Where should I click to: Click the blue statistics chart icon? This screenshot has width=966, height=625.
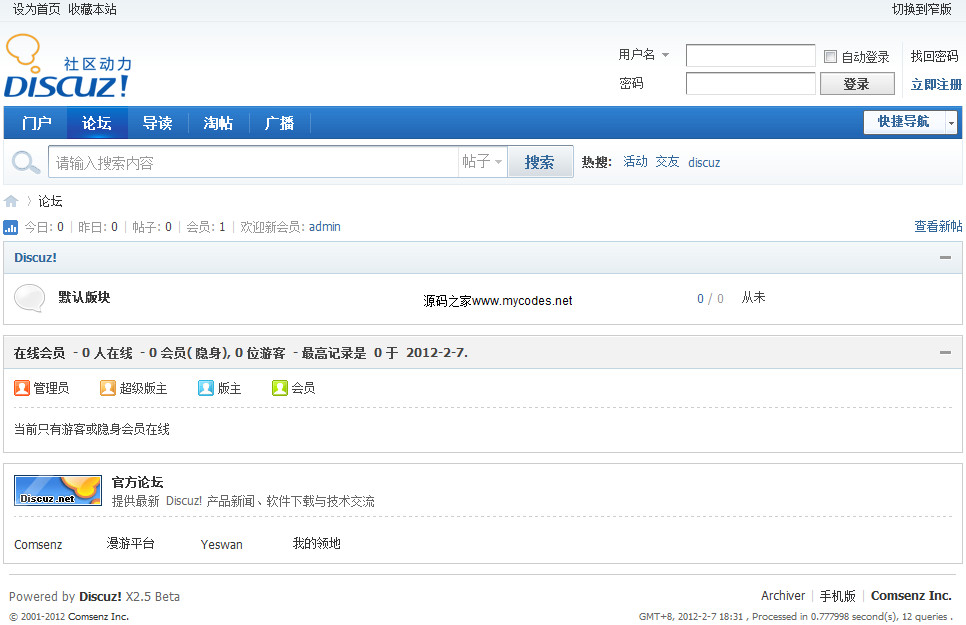tap(10, 227)
